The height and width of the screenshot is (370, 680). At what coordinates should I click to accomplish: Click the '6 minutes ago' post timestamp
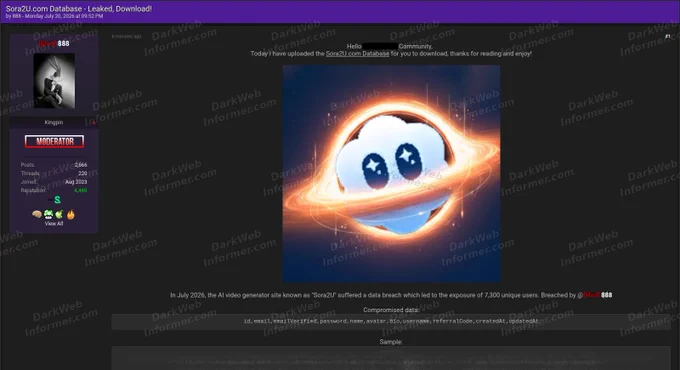tap(126, 36)
